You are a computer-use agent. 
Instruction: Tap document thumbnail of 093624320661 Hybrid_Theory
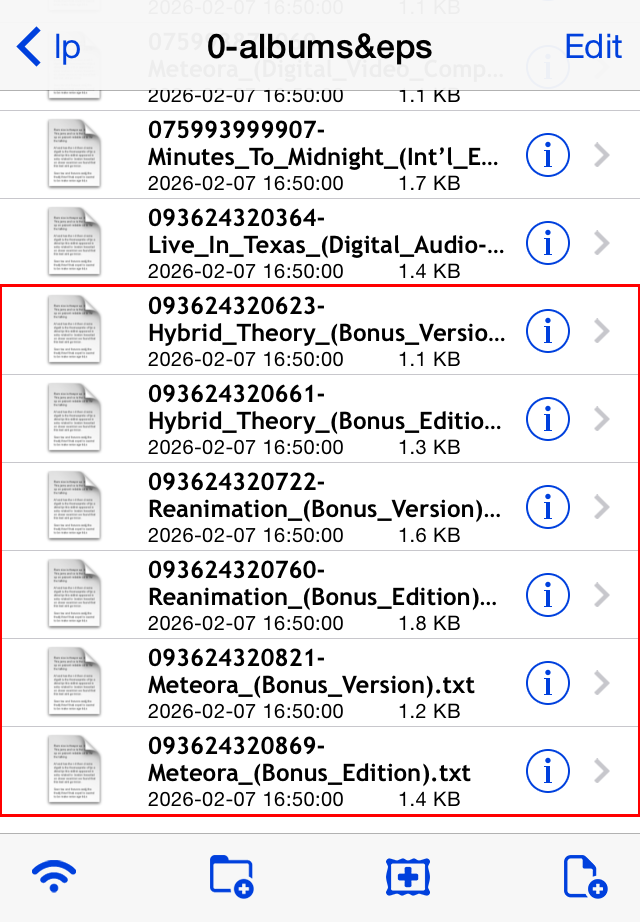click(74, 418)
